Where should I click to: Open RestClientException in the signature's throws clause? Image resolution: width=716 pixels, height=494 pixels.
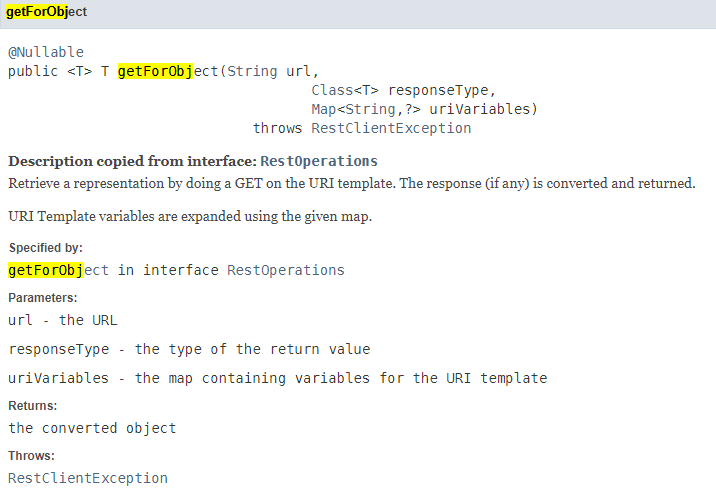[x=391, y=128]
